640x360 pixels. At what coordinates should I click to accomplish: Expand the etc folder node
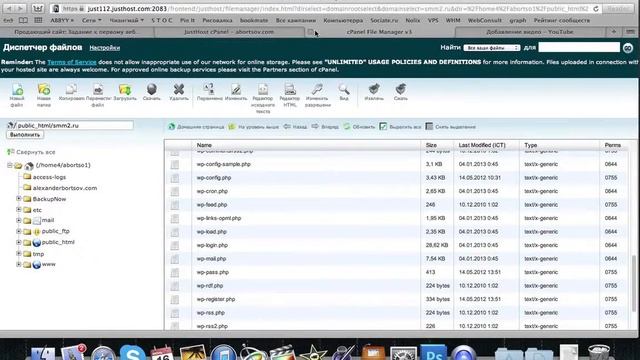18,209
